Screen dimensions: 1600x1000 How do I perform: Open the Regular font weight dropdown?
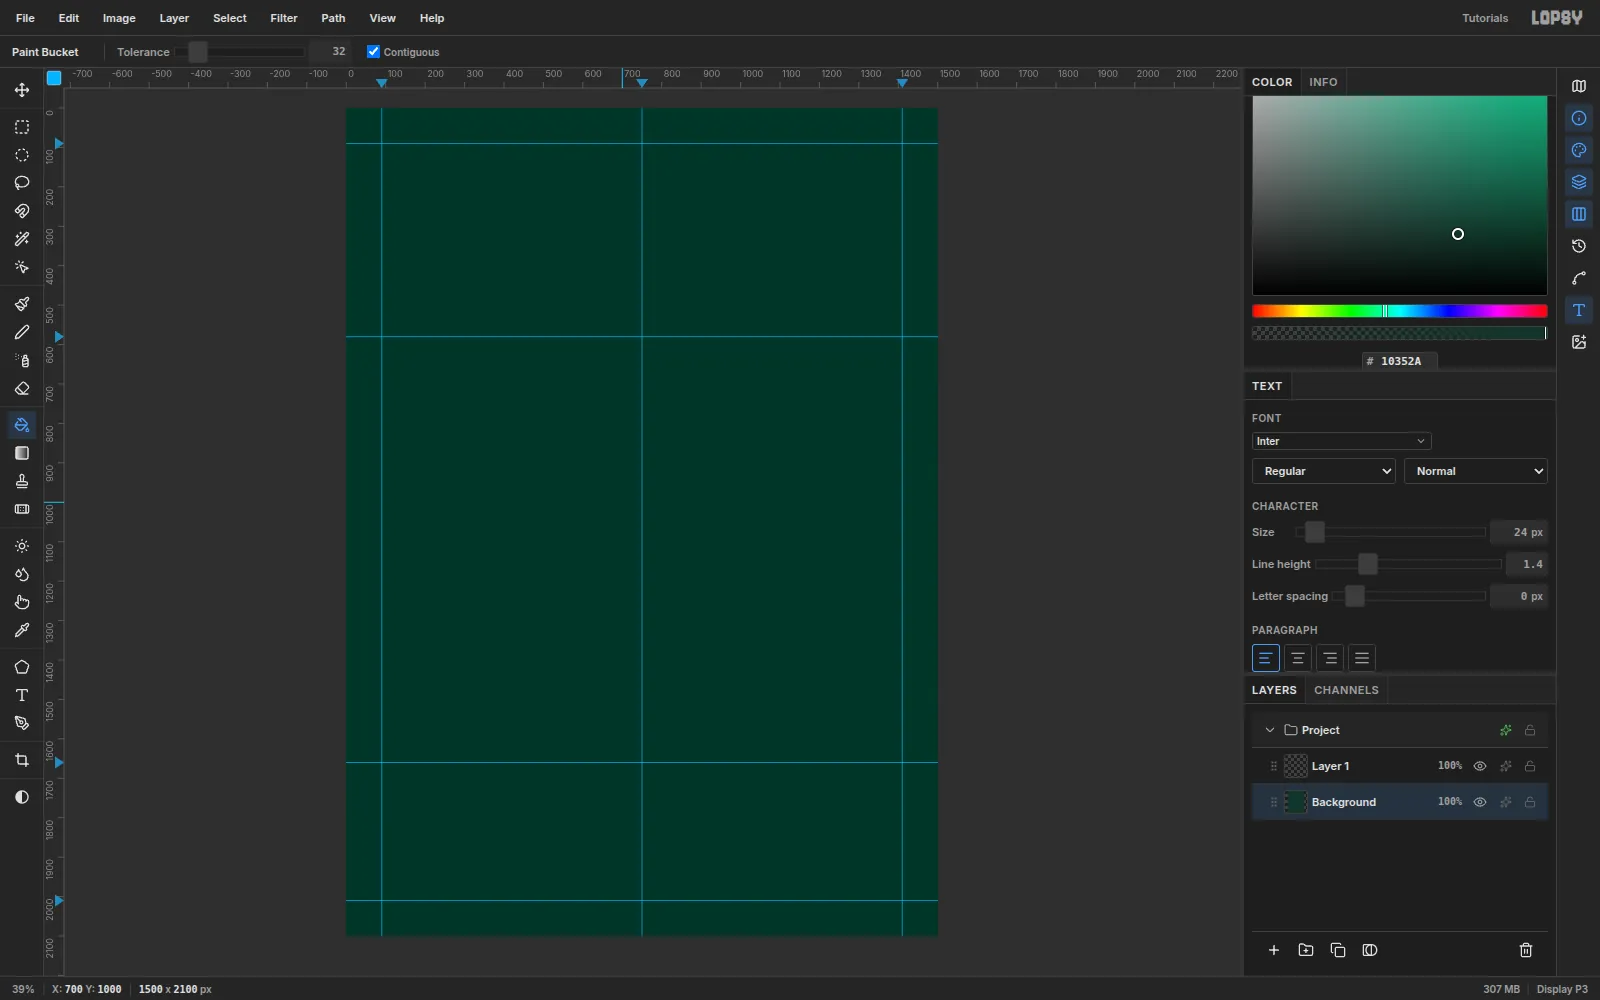(1323, 471)
